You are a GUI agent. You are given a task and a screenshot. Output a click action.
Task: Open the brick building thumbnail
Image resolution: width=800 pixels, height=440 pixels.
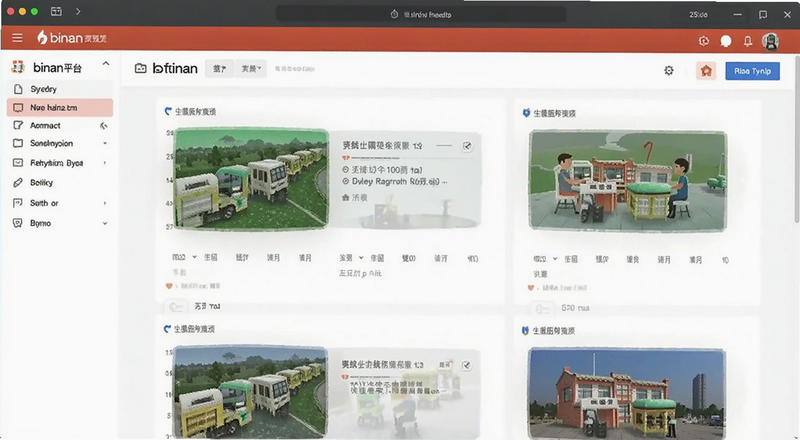[627, 394]
